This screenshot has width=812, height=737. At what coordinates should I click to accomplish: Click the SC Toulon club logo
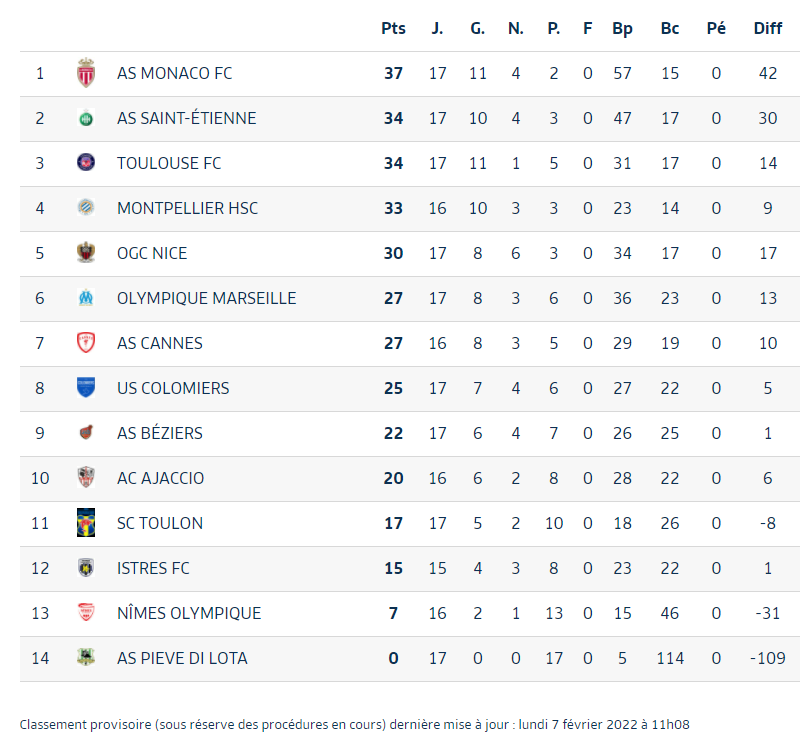[86, 523]
